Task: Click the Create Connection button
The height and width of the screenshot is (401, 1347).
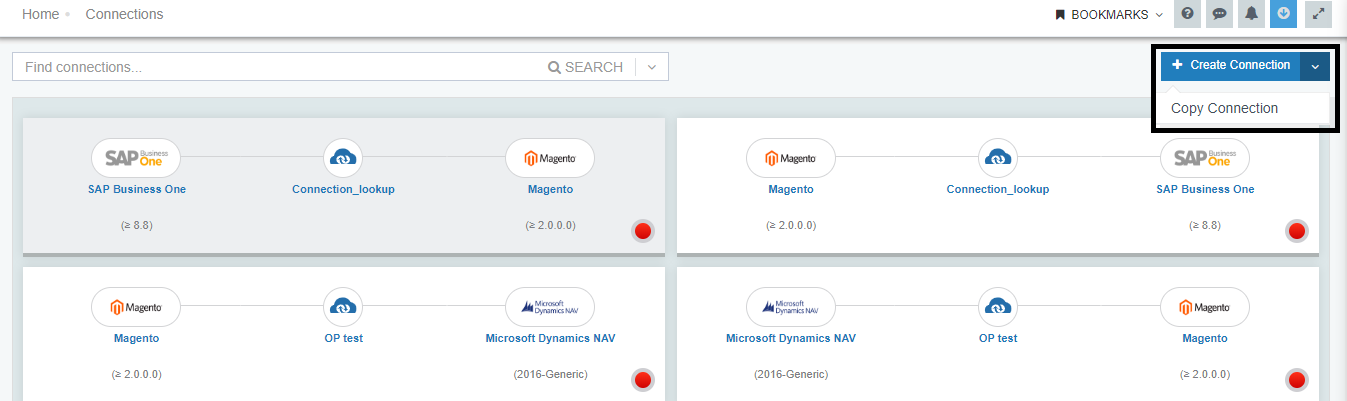Action: pos(1231,65)
